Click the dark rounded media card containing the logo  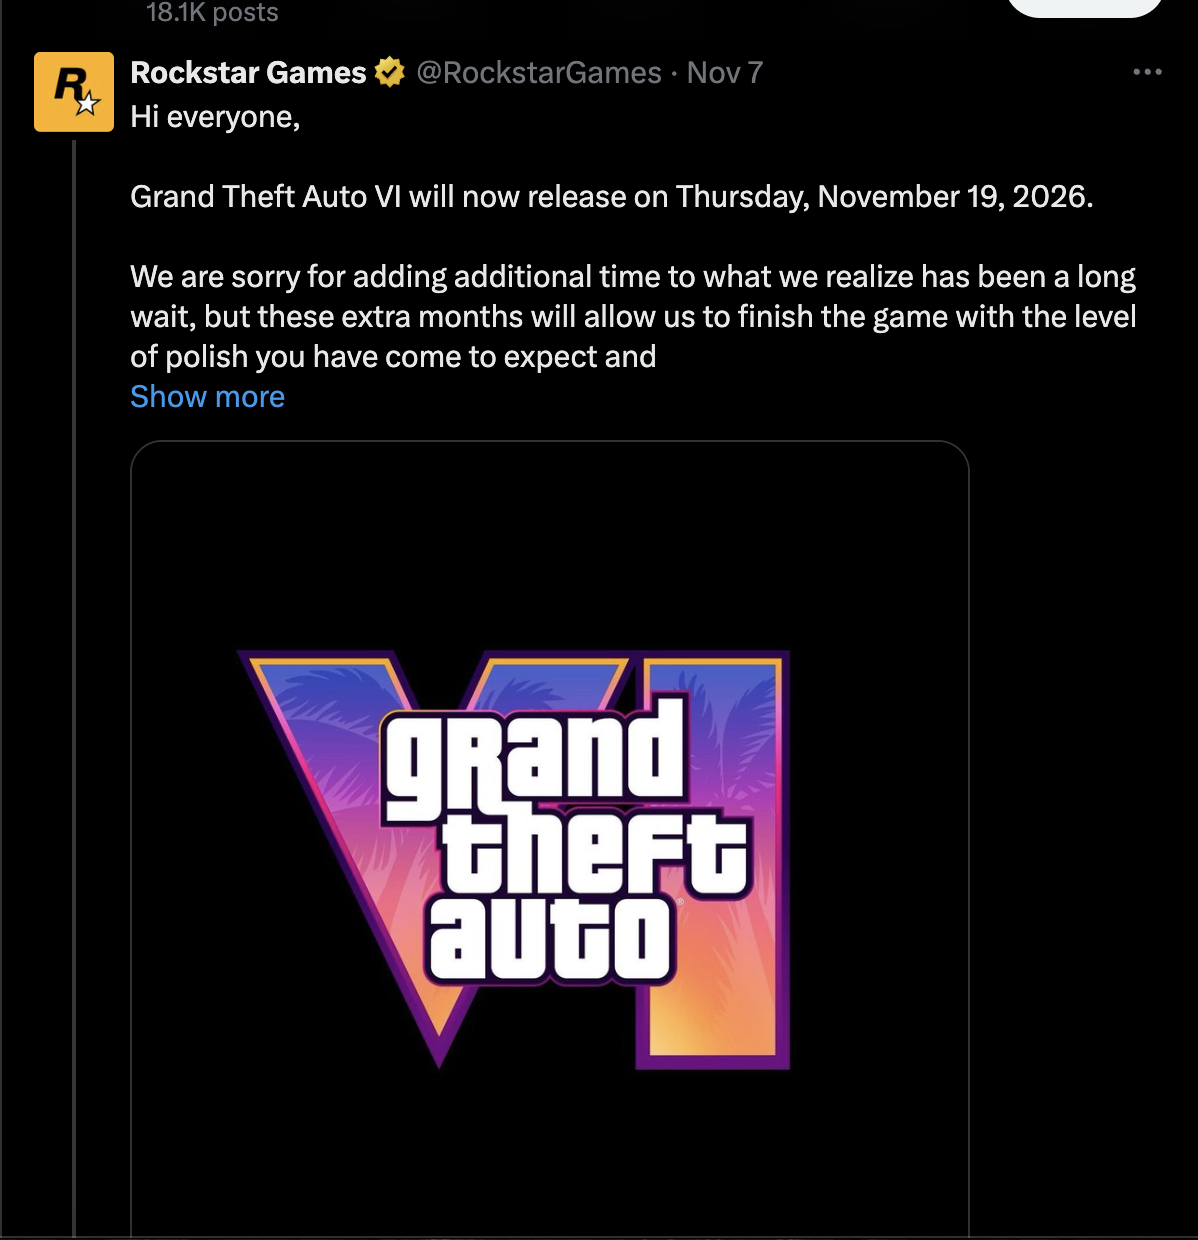tap(552, 840)
